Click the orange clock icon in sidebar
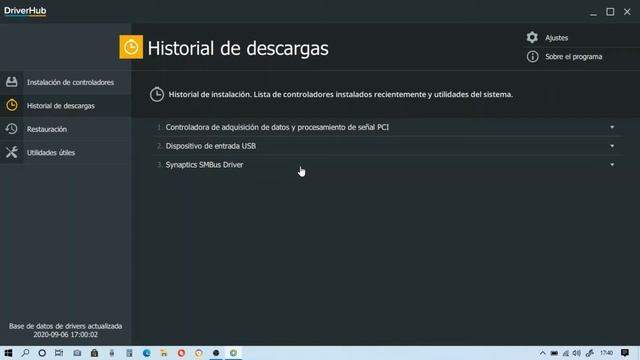Viewport: 640px width, 360px height. point(12,105)
